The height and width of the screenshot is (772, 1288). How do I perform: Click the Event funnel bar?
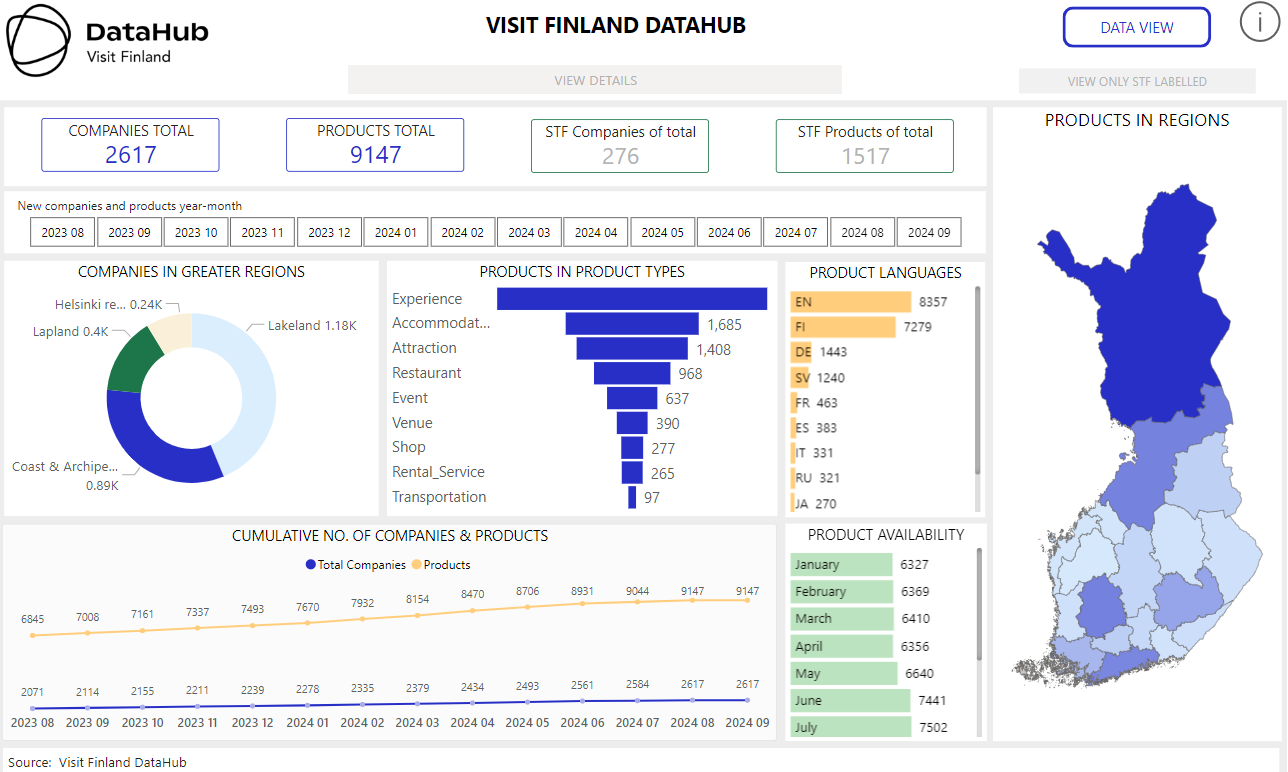(x=632, y=398)
